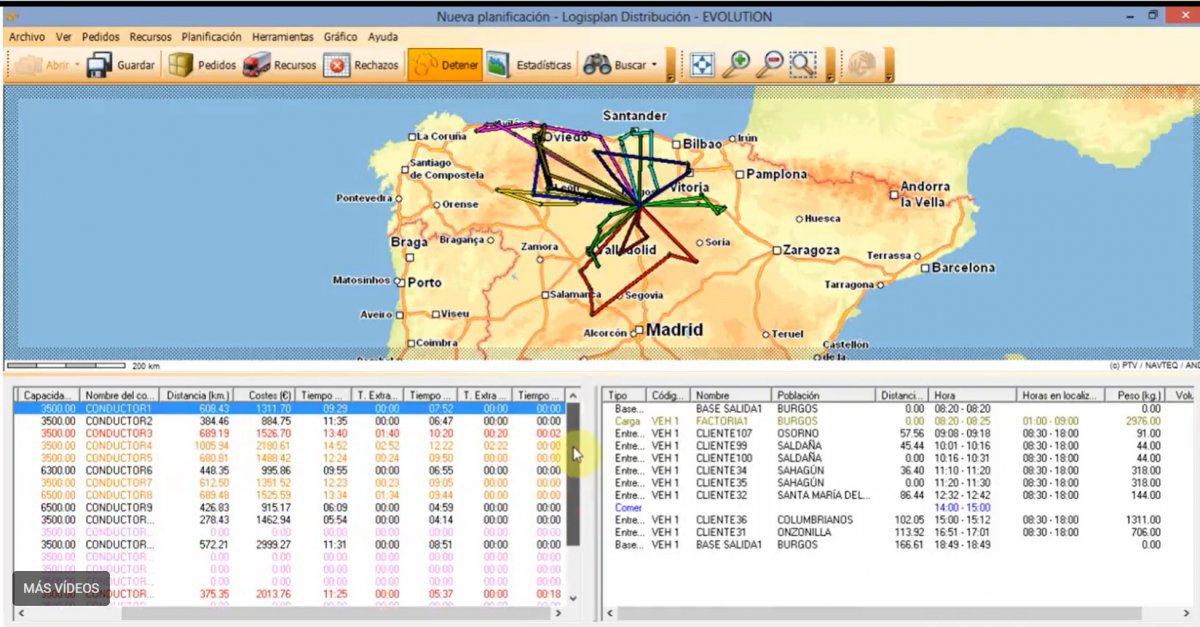Select the CONDUCTOR6 row in the driver list

coord(119,471)
